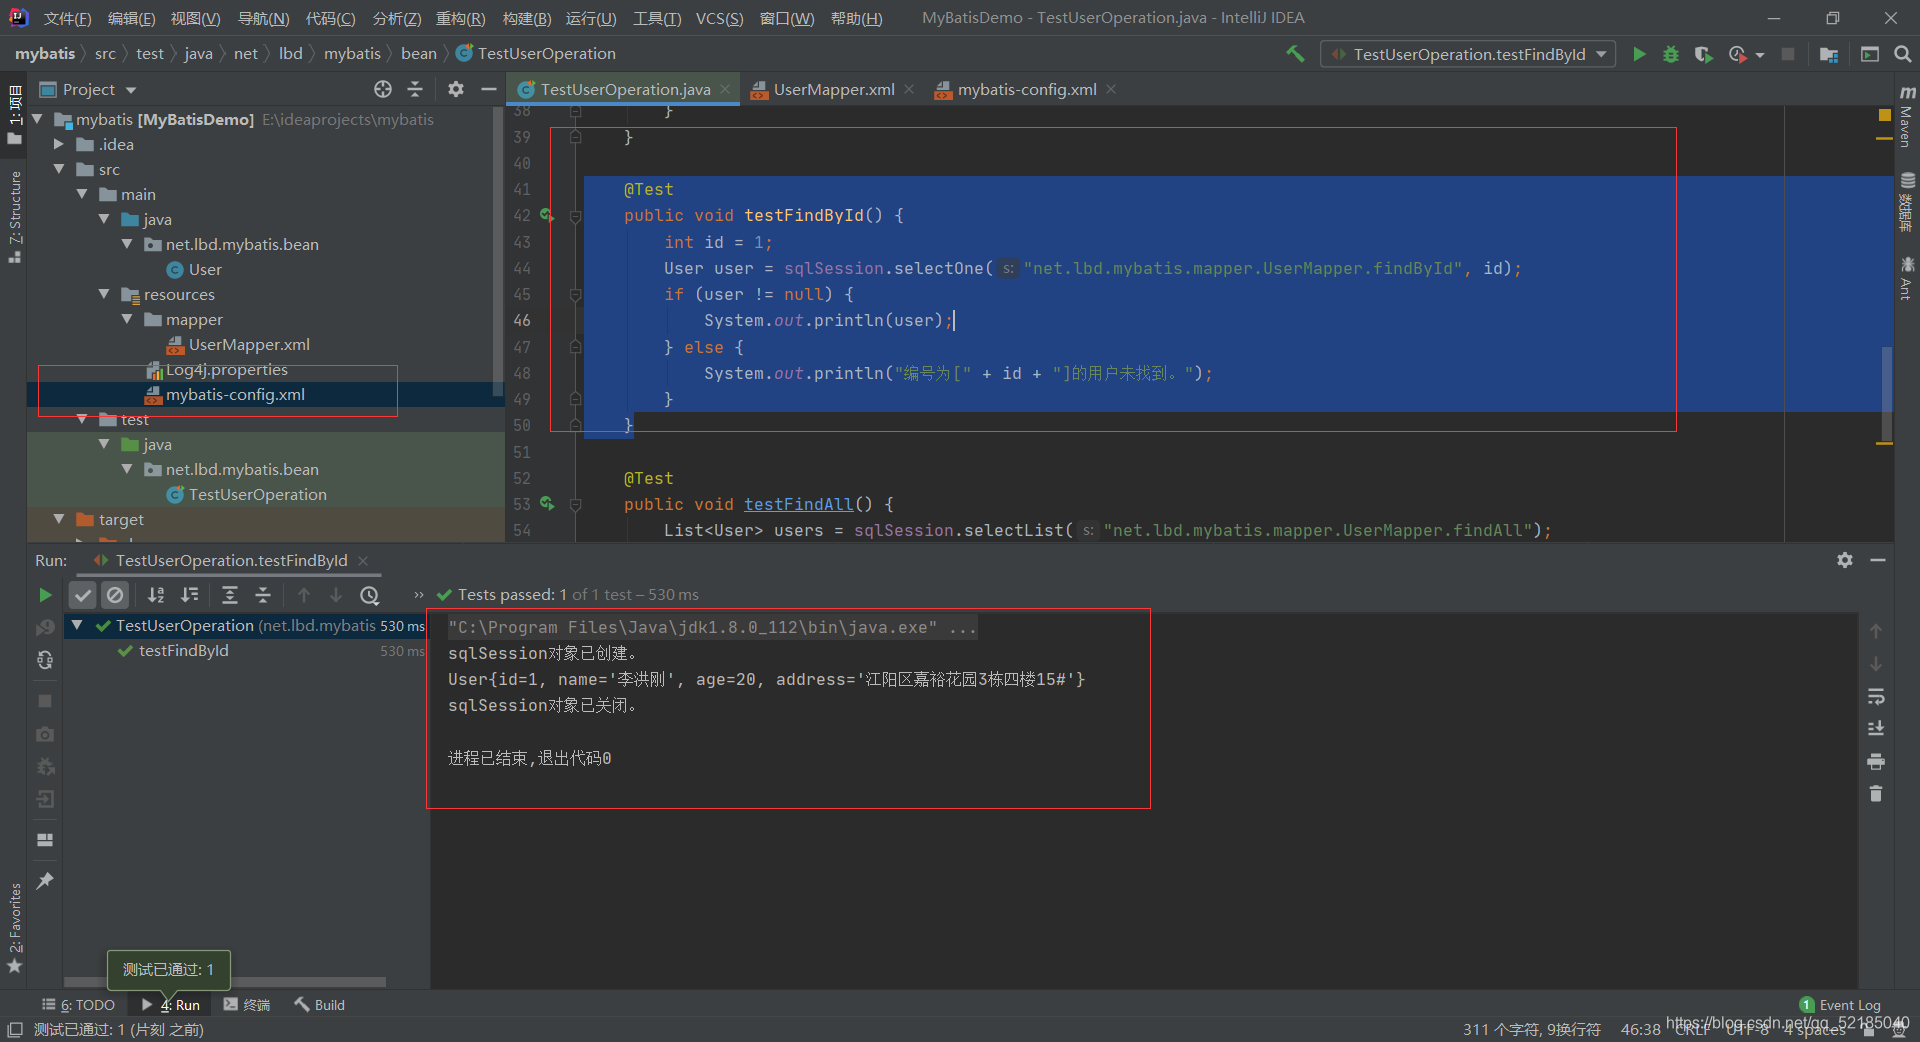Collapse the mybatis [MyBatisDemo] root node

(x=38, y=119)
